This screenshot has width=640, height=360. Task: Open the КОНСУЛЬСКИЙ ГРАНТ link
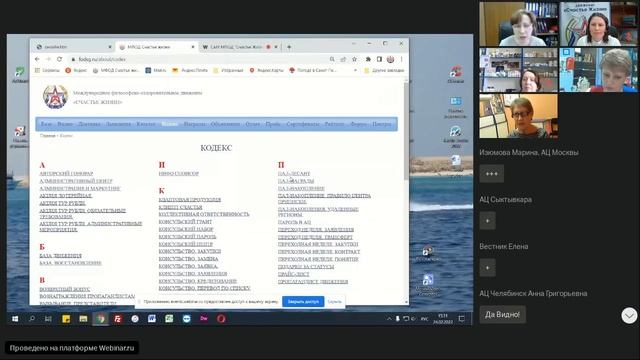click(185, 222)
